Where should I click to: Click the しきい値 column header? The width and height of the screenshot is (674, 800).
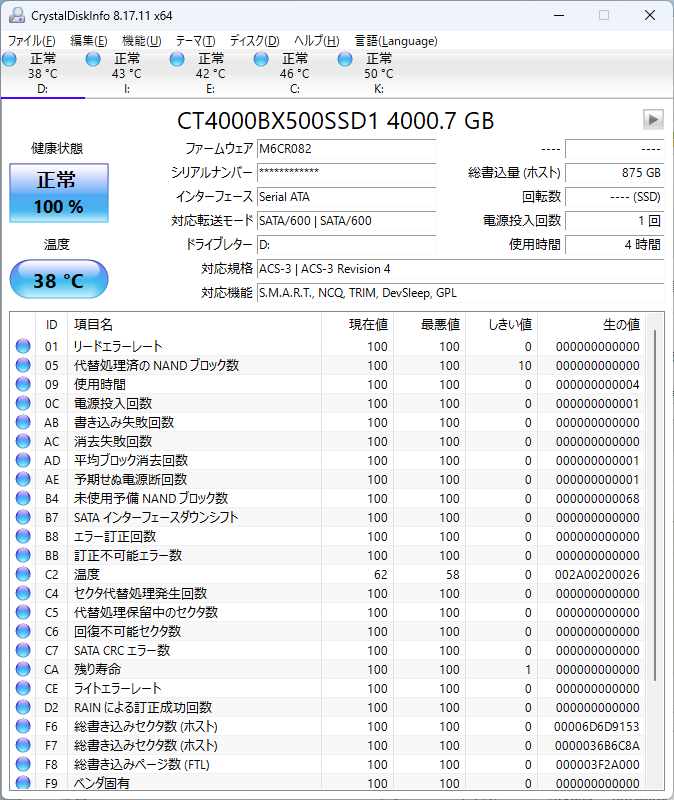[x=502, y=324]
